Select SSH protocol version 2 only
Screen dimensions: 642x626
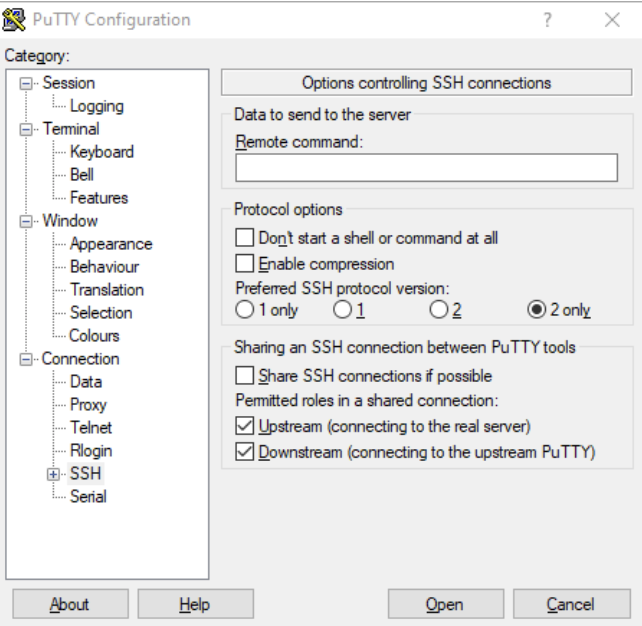click(x=536, y=310)
